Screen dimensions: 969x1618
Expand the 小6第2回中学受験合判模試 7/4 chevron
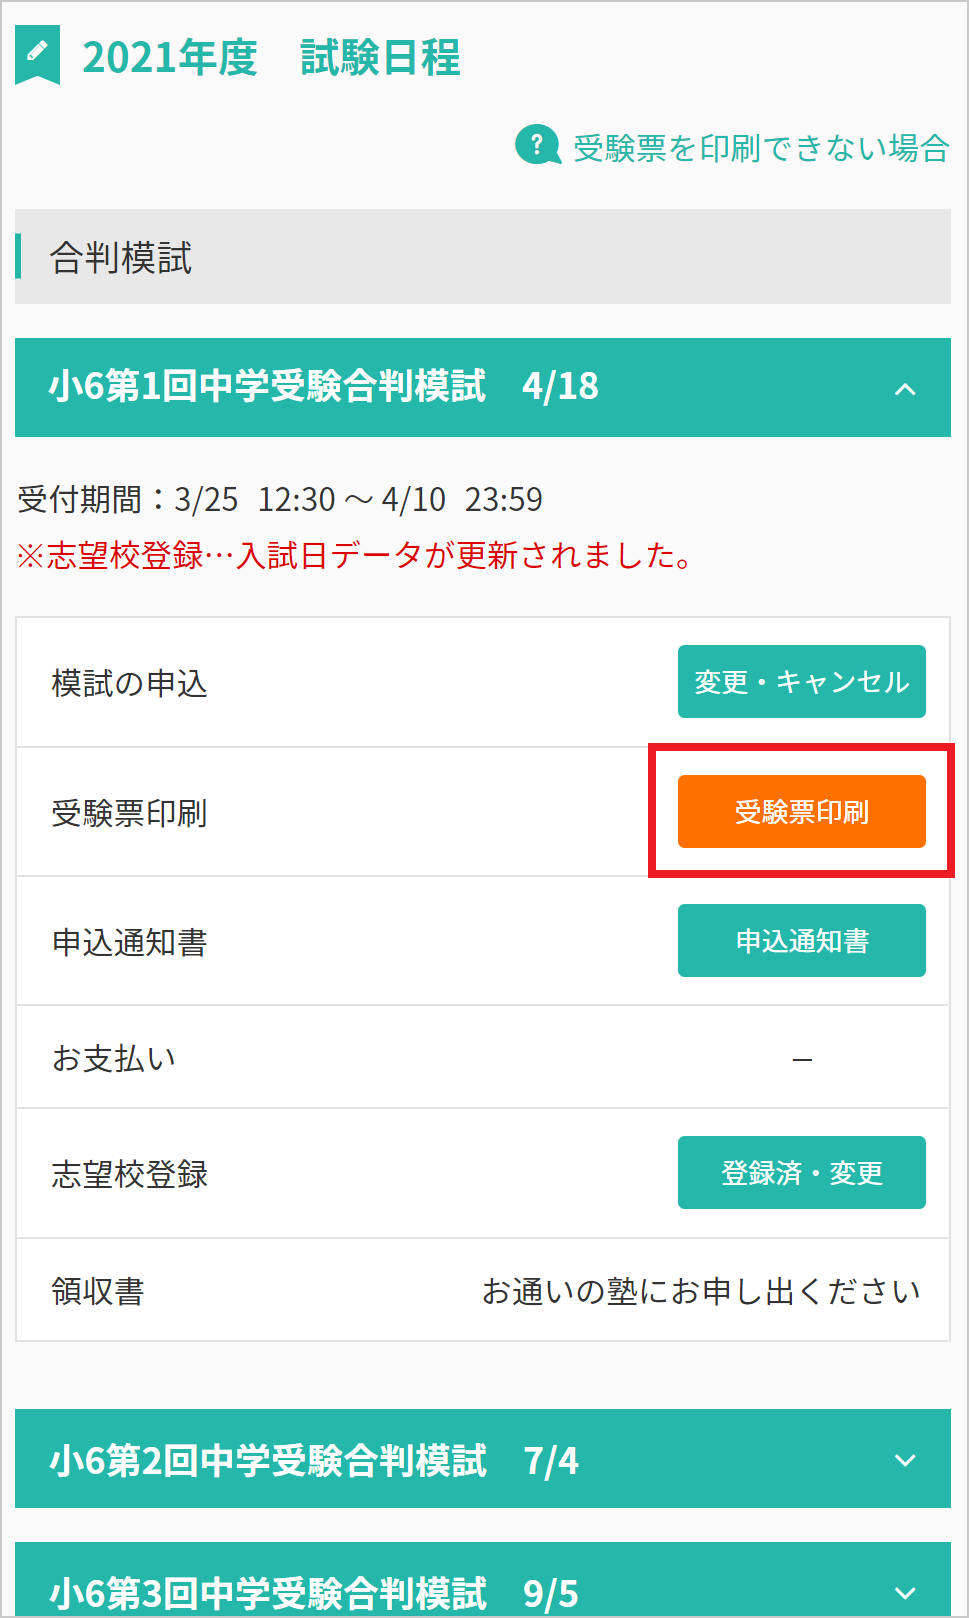click(x=905, y=1460)
